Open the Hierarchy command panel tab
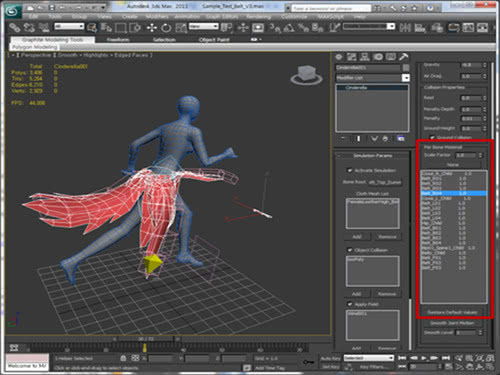Viewport: 500px width, 375px height. coord(365,57)
